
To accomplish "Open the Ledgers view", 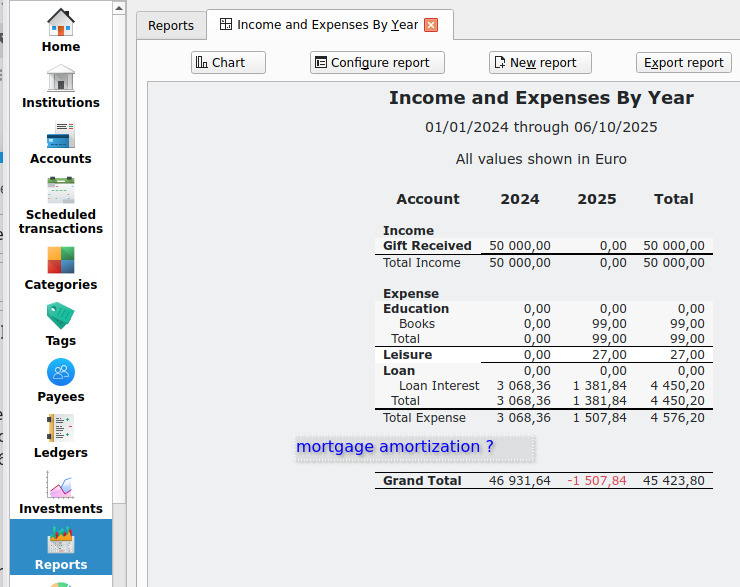I will 60,436.
